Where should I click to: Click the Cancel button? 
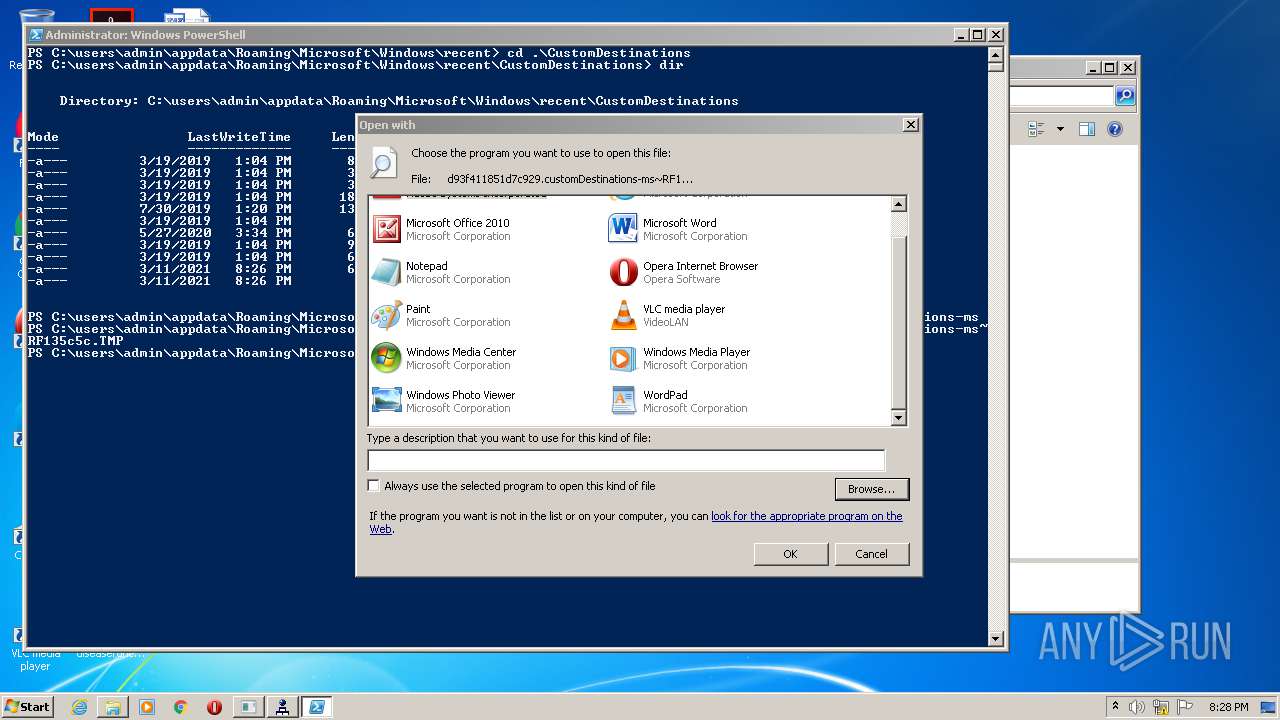[x=871, y=554]
